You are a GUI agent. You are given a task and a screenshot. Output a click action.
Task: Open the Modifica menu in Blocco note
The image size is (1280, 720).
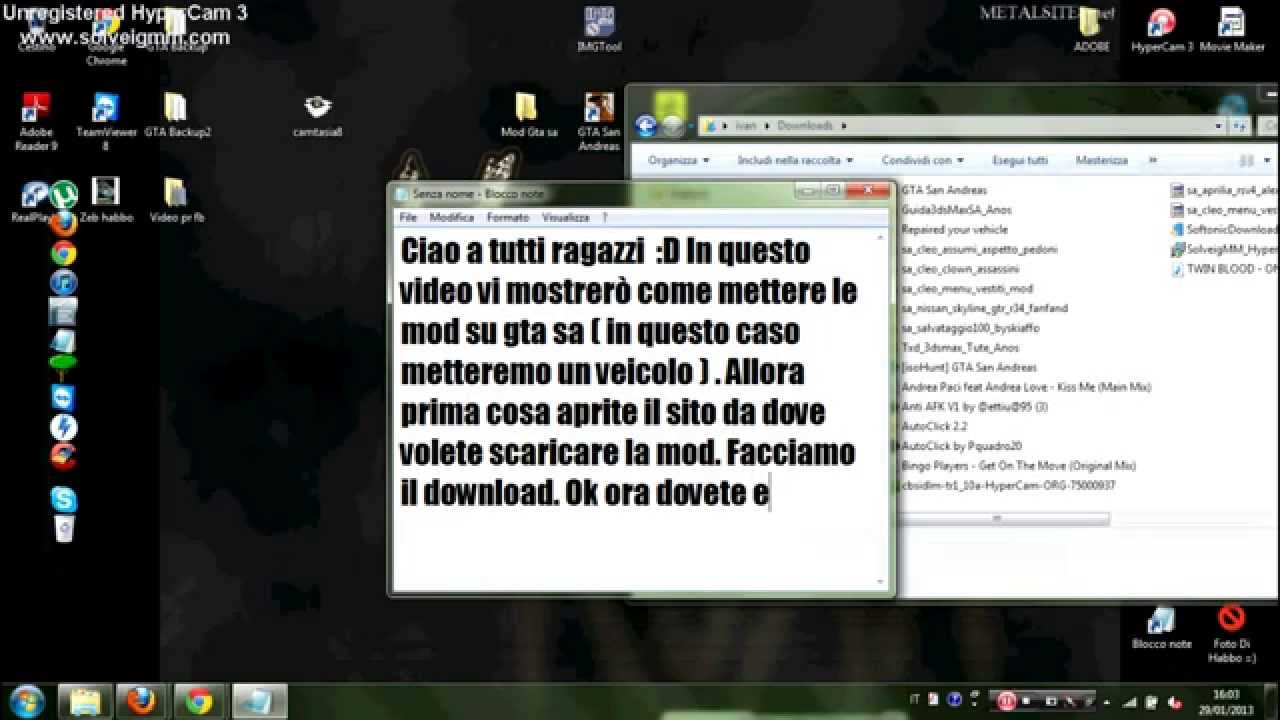pyautogui.click(x=452, y=217)
